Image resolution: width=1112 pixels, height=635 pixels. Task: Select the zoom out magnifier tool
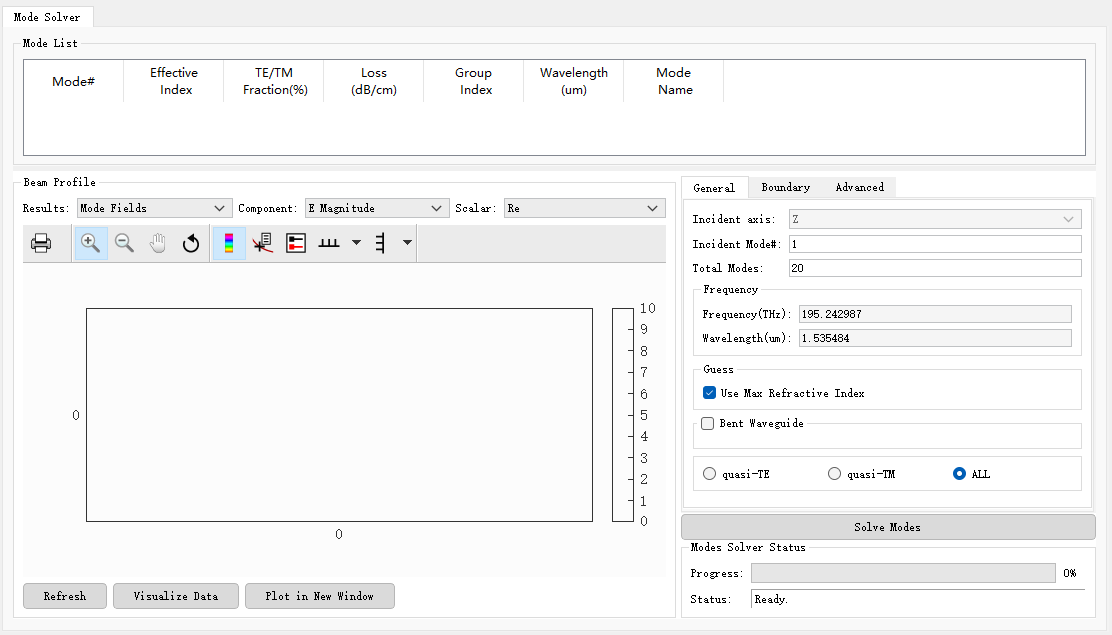tap(124, 243)
